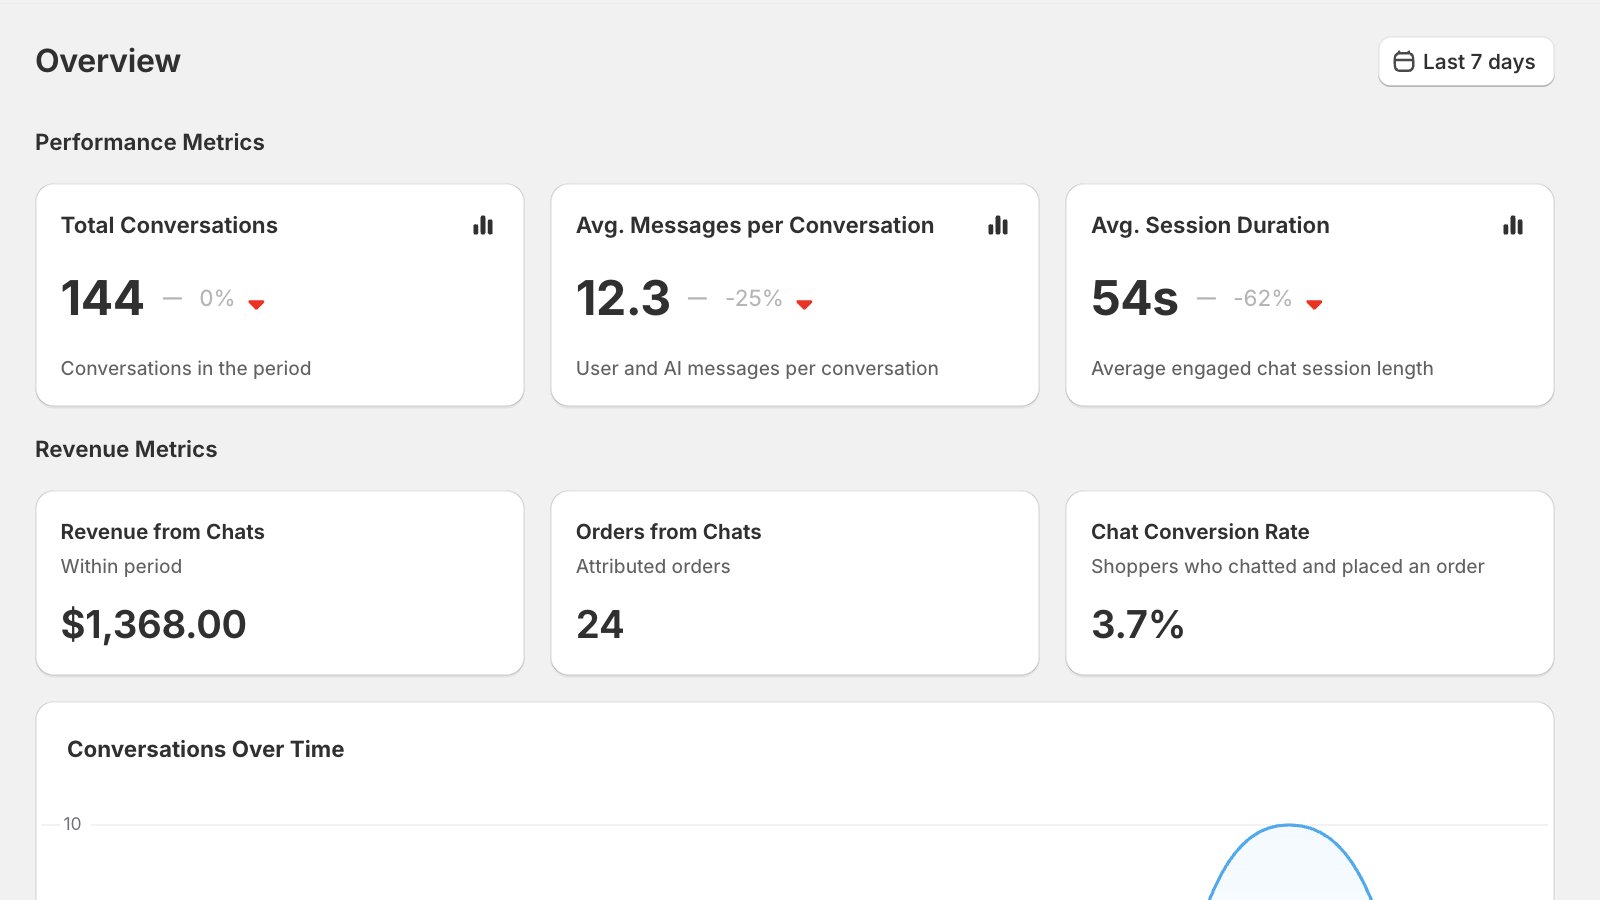Click the Revenue Metrics section heading

coord(126,449)
